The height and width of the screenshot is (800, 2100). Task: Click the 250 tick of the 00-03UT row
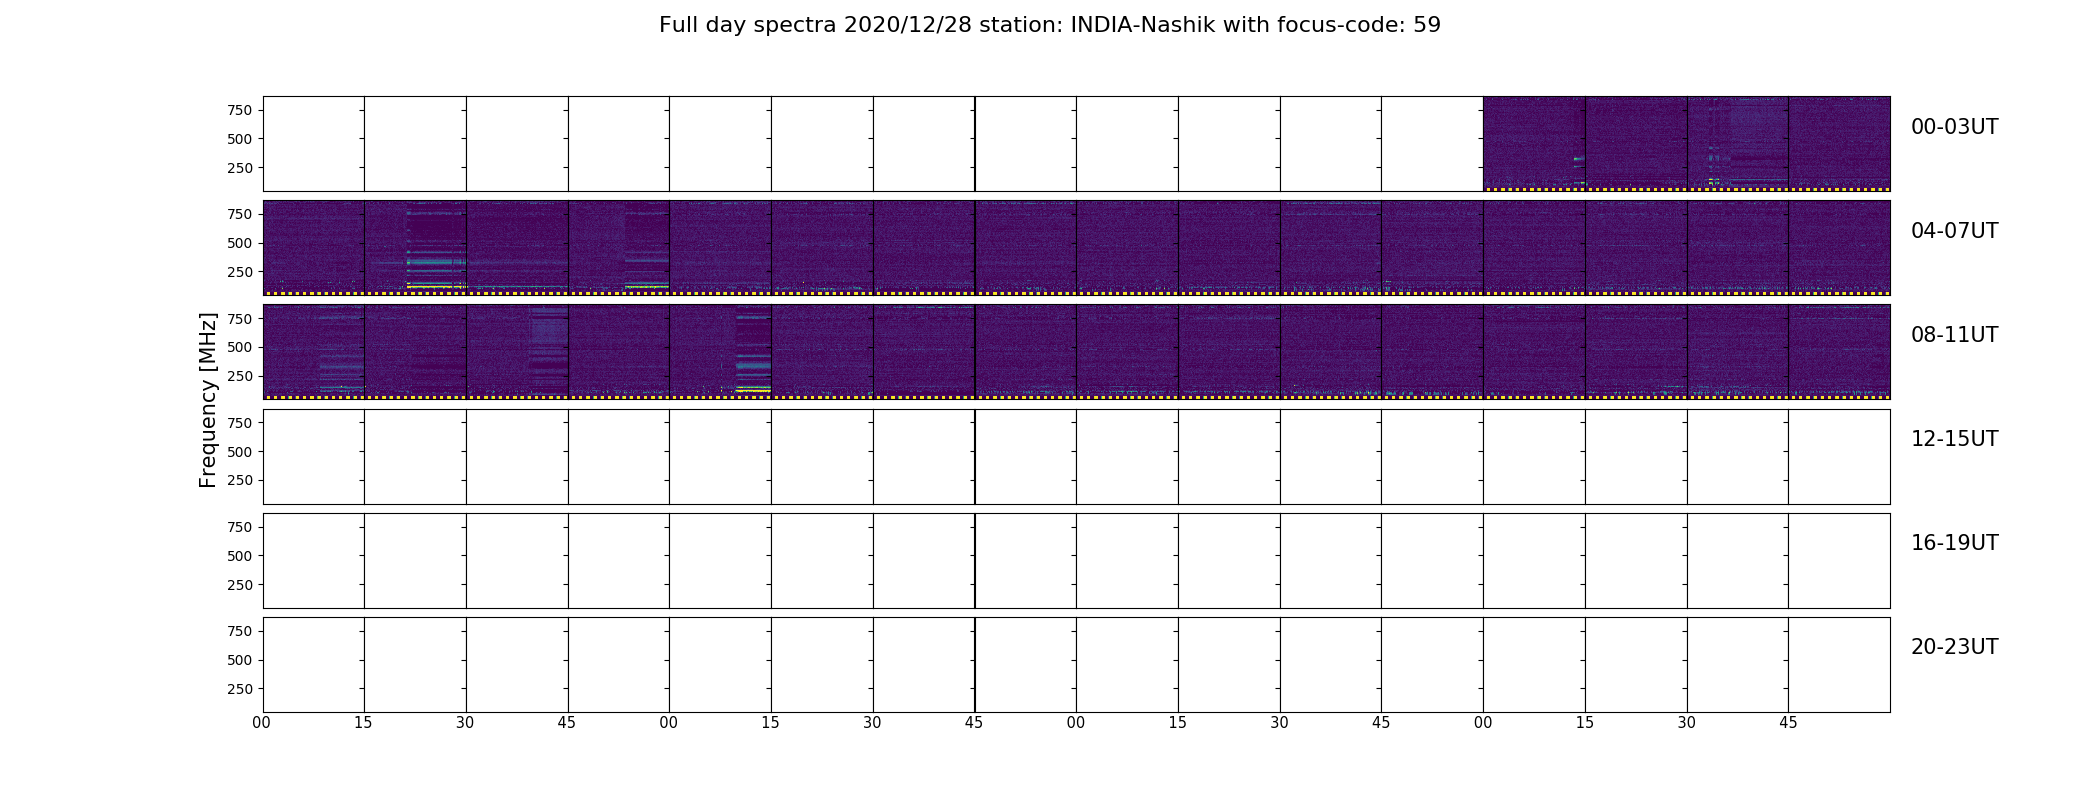(x=240, y=168)
